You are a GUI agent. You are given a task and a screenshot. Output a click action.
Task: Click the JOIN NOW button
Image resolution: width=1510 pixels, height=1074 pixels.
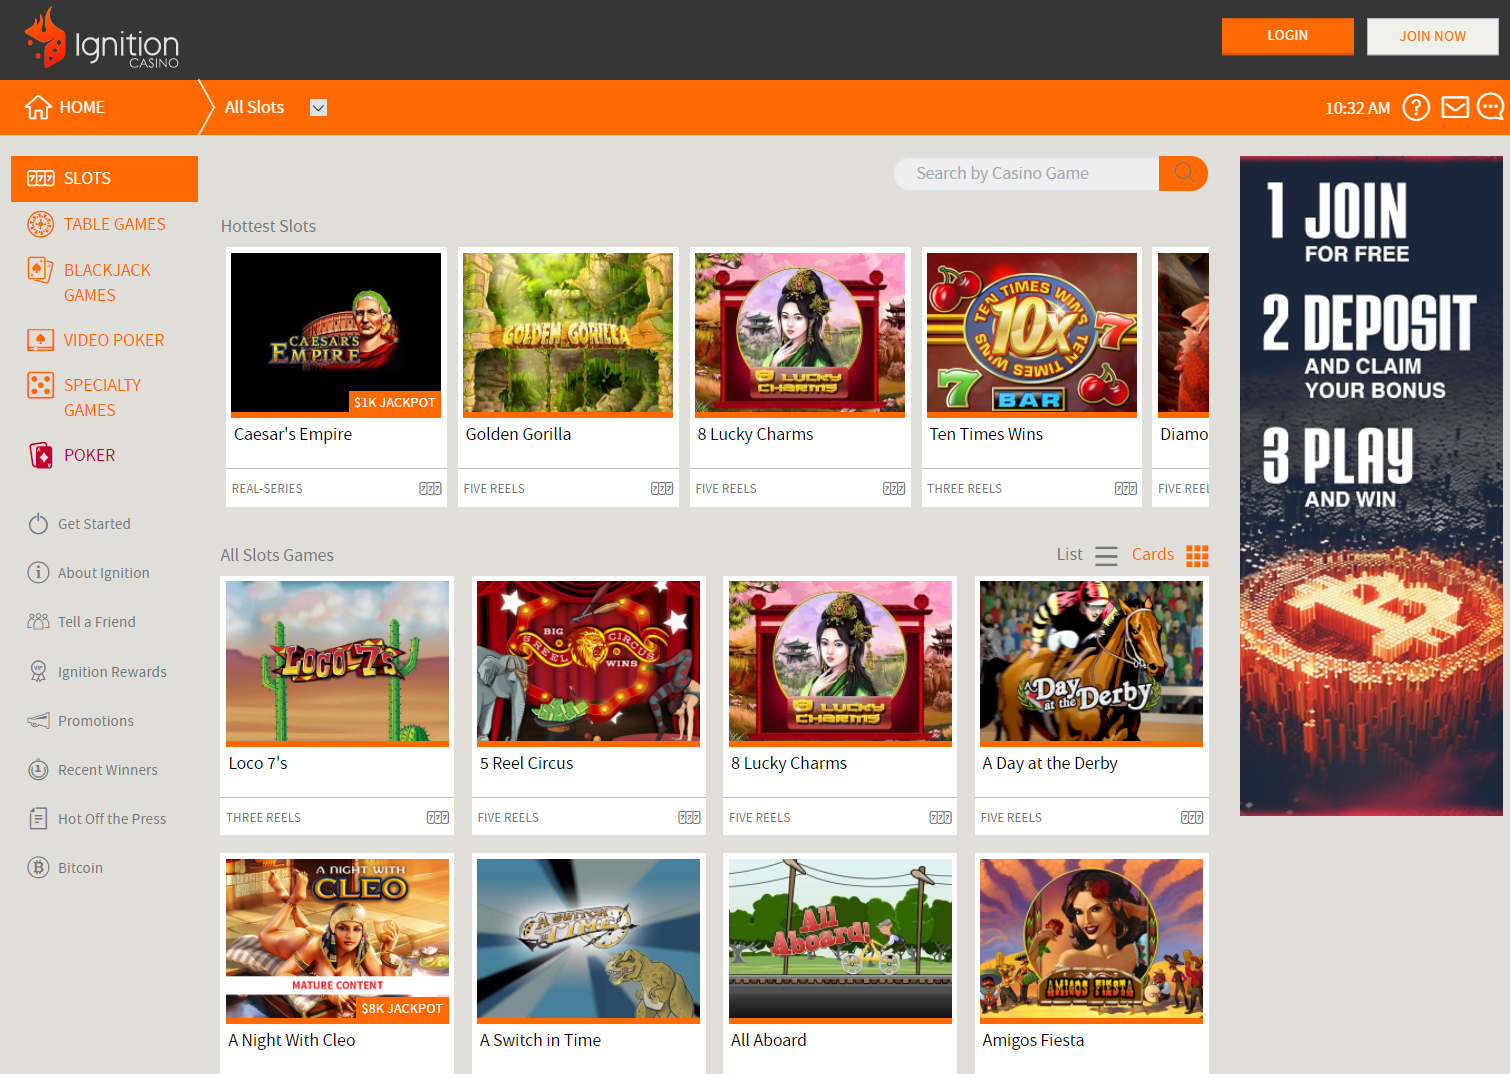[x=1432, y=36]
